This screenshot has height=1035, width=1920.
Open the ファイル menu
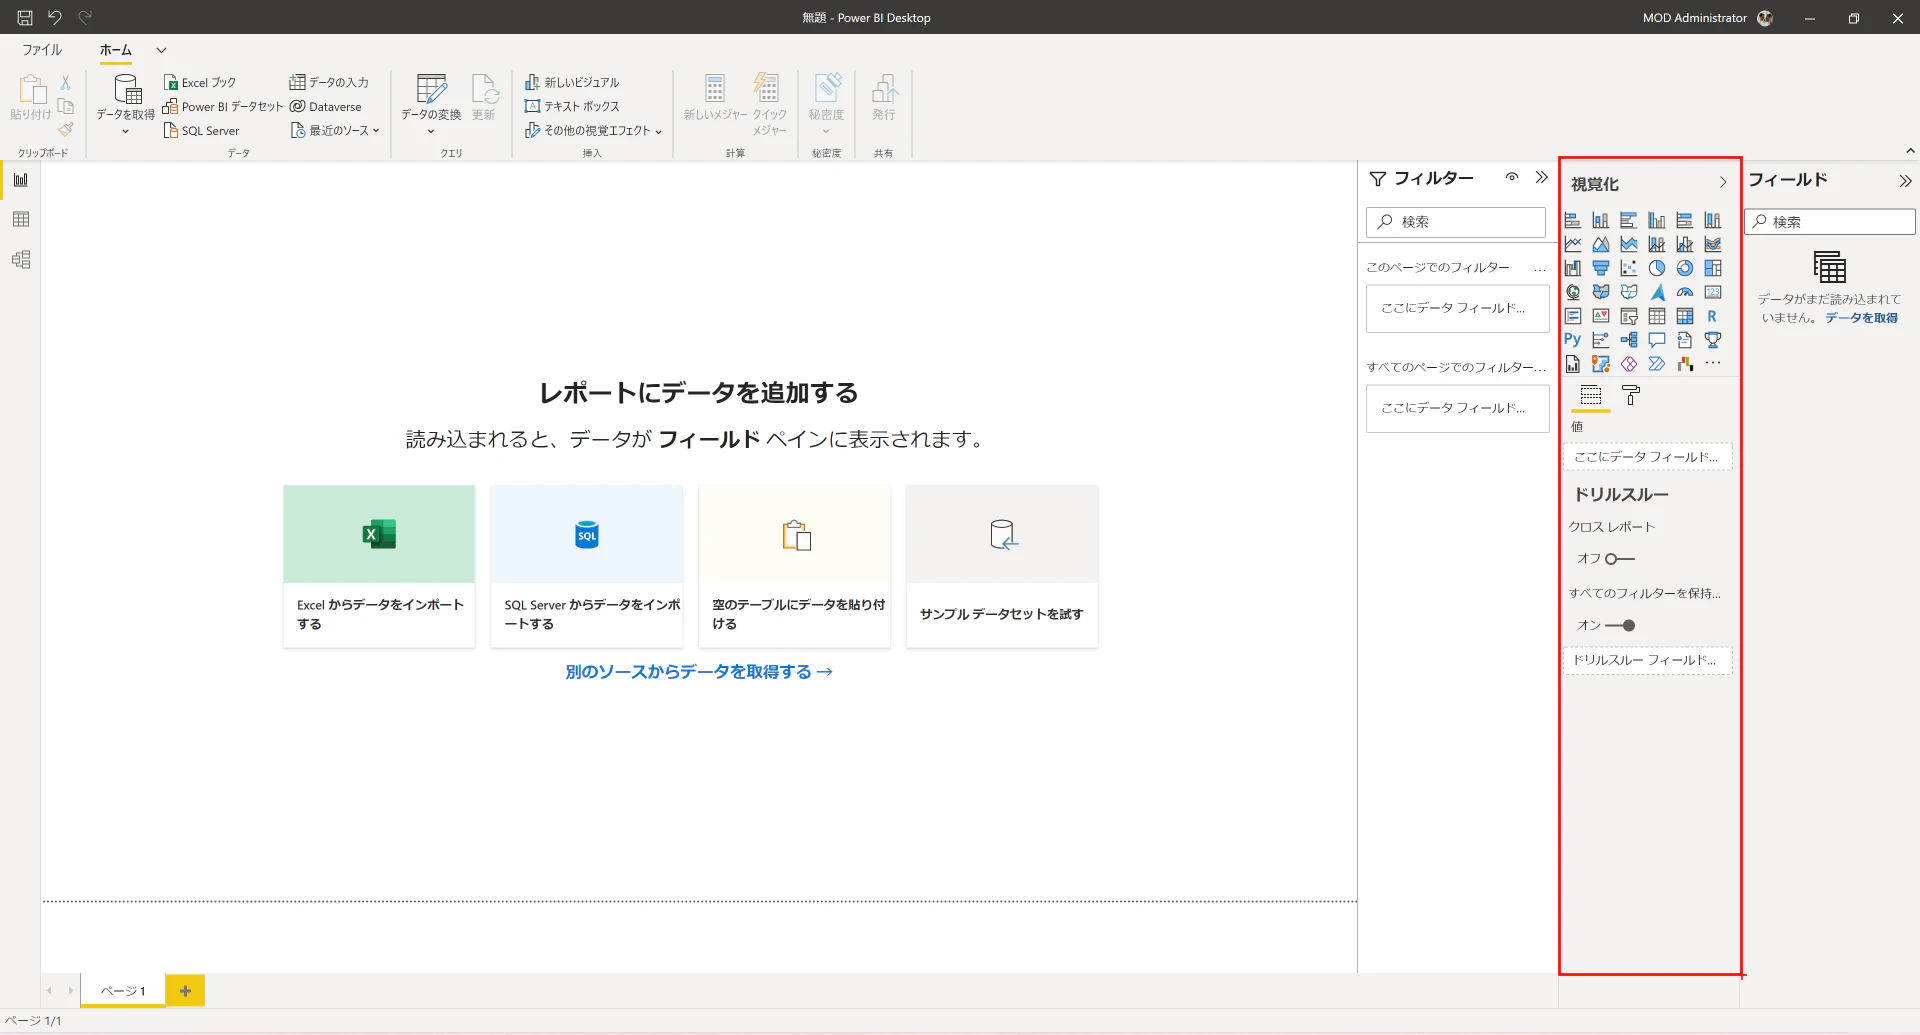coord(42,50)
